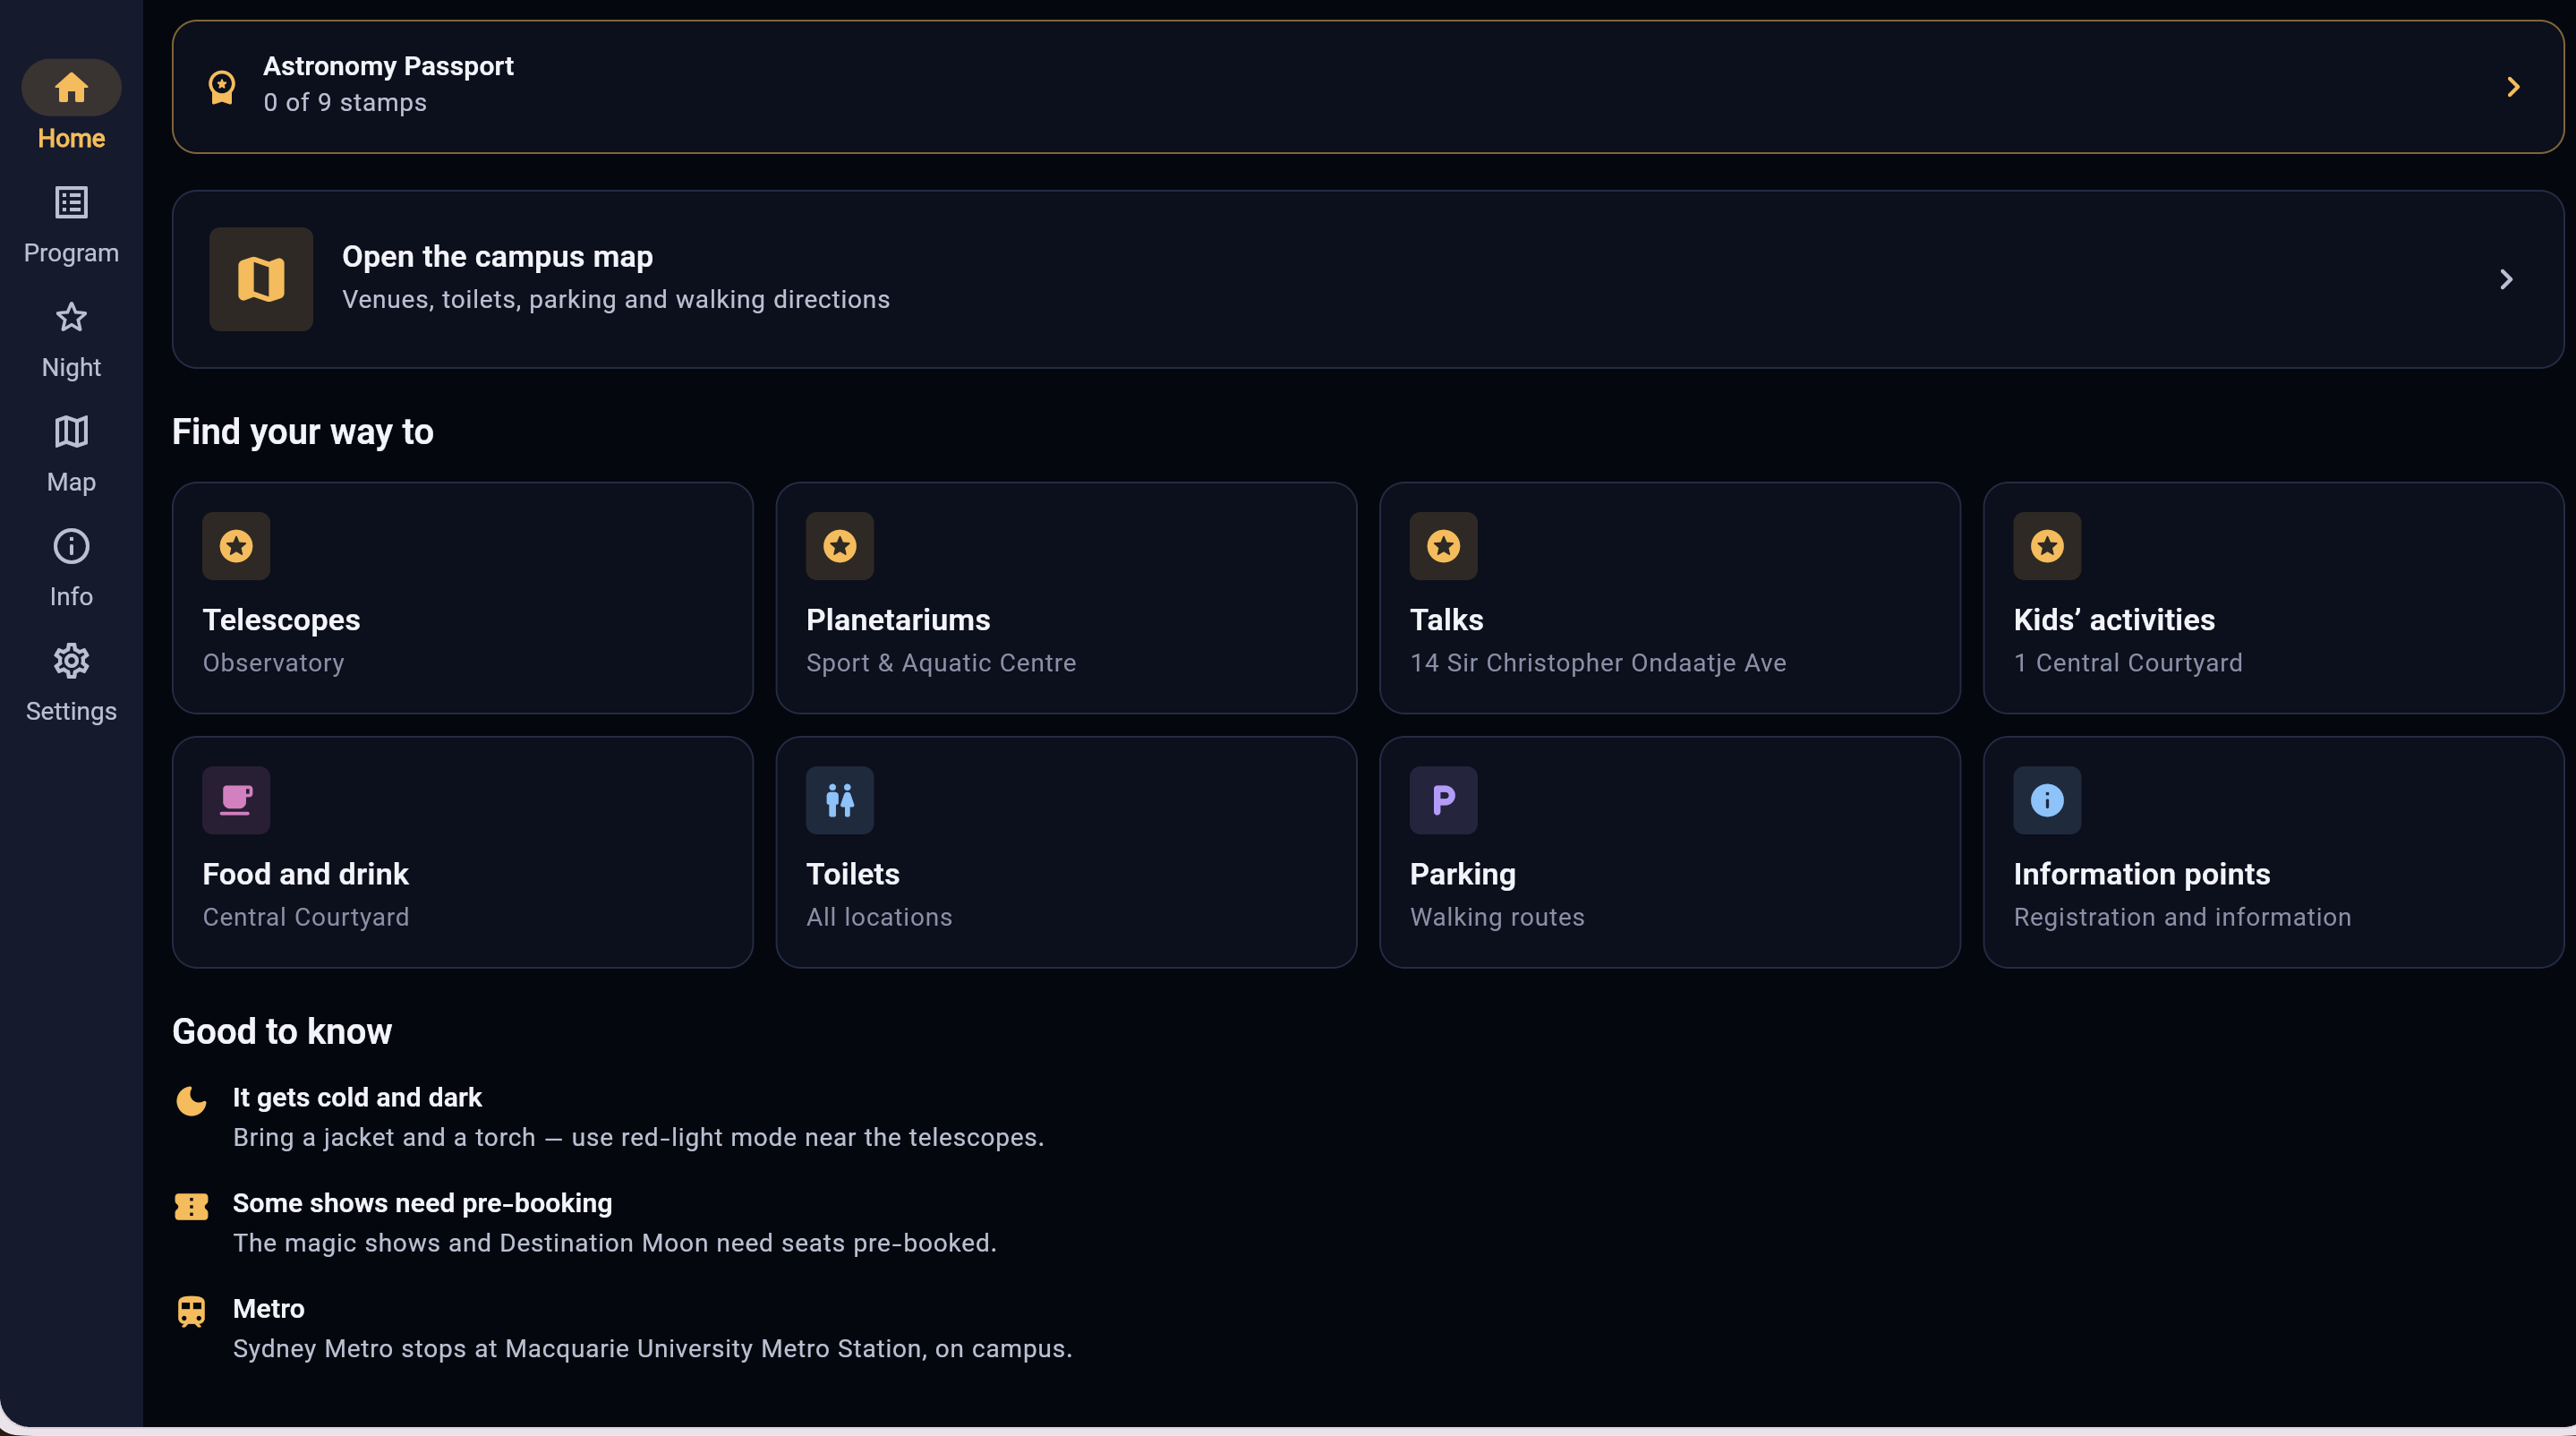The image size is (2576, 1436).
Task: Open Registration and information text
Action: (x=2182, y=917)
